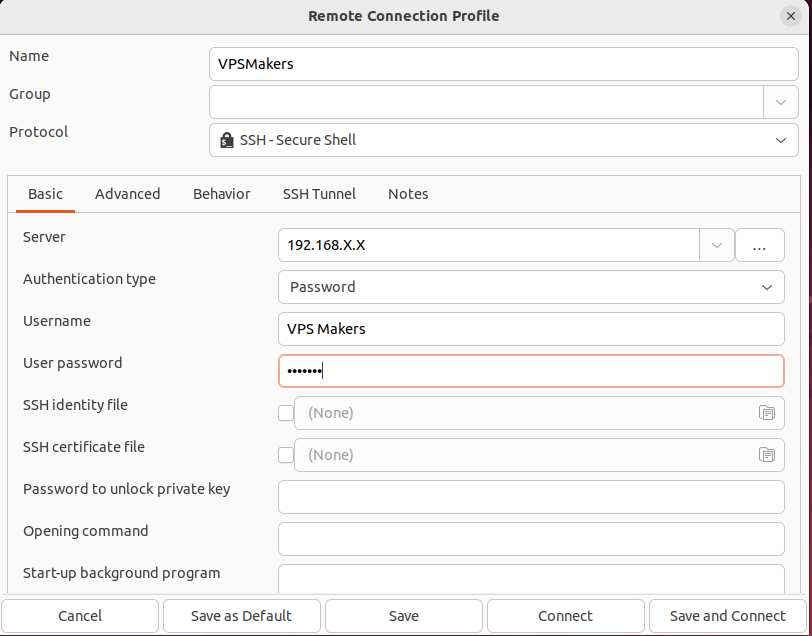Click the Opening command input field

(531, 539)
